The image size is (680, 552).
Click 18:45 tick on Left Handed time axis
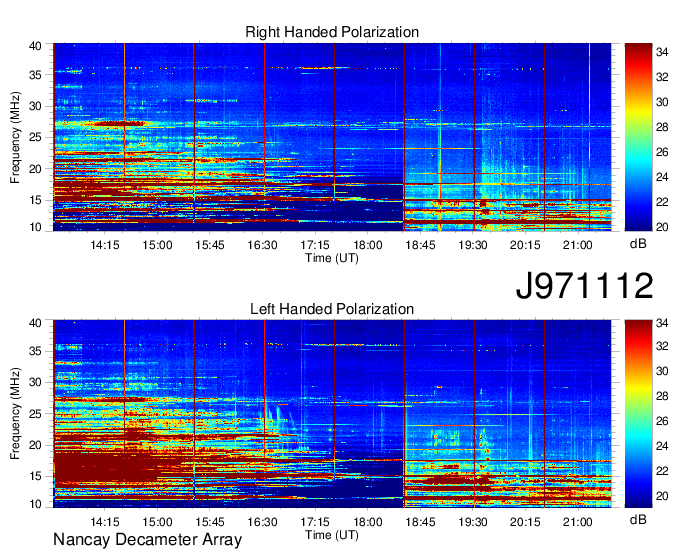[420, 521]
